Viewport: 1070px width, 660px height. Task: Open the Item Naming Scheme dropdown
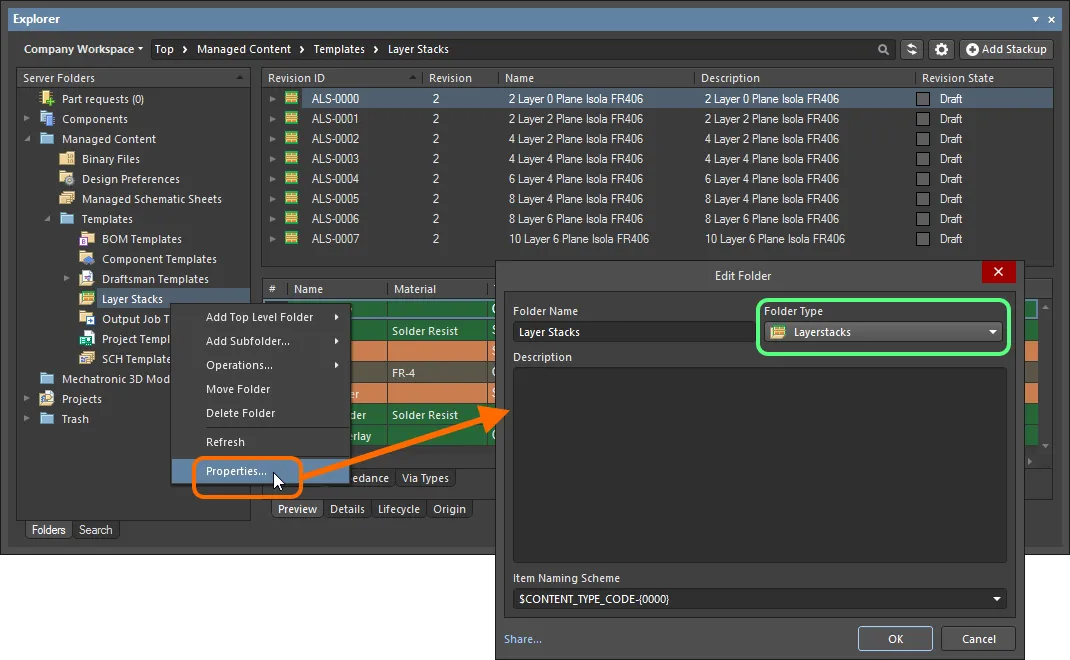[760, 599]
